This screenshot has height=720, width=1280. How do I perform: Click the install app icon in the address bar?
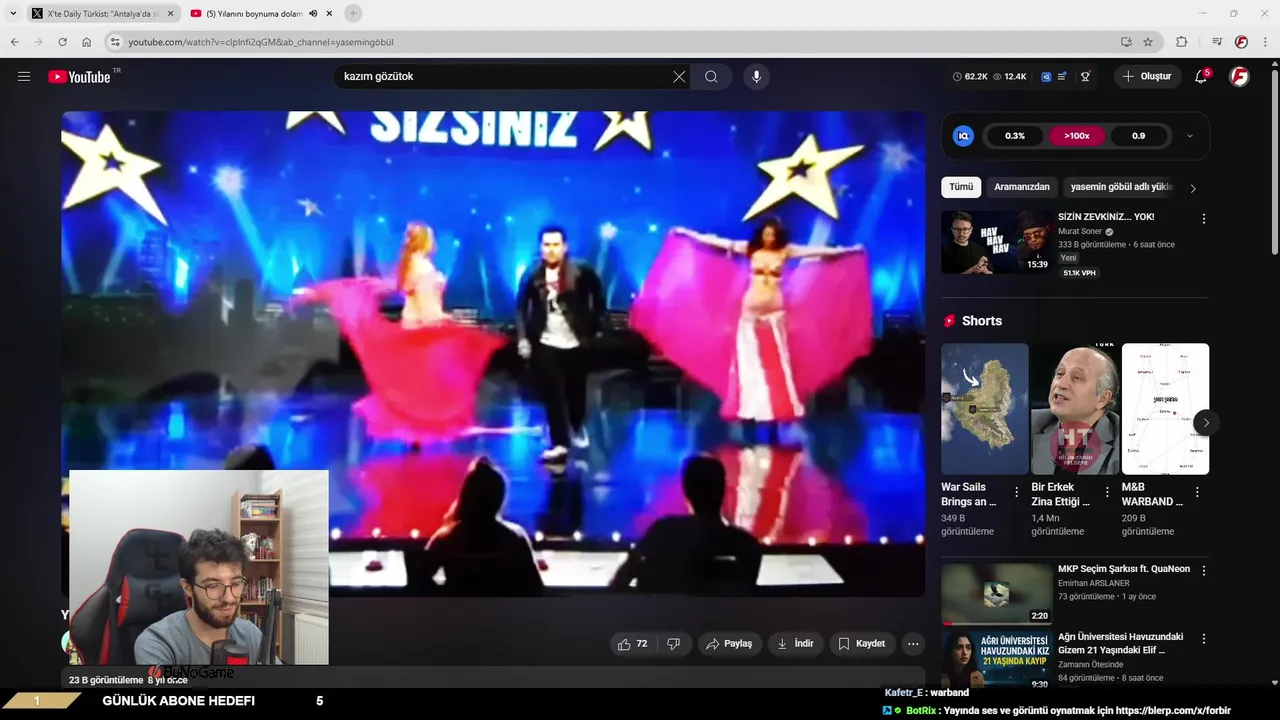(x=1126, y=42)
